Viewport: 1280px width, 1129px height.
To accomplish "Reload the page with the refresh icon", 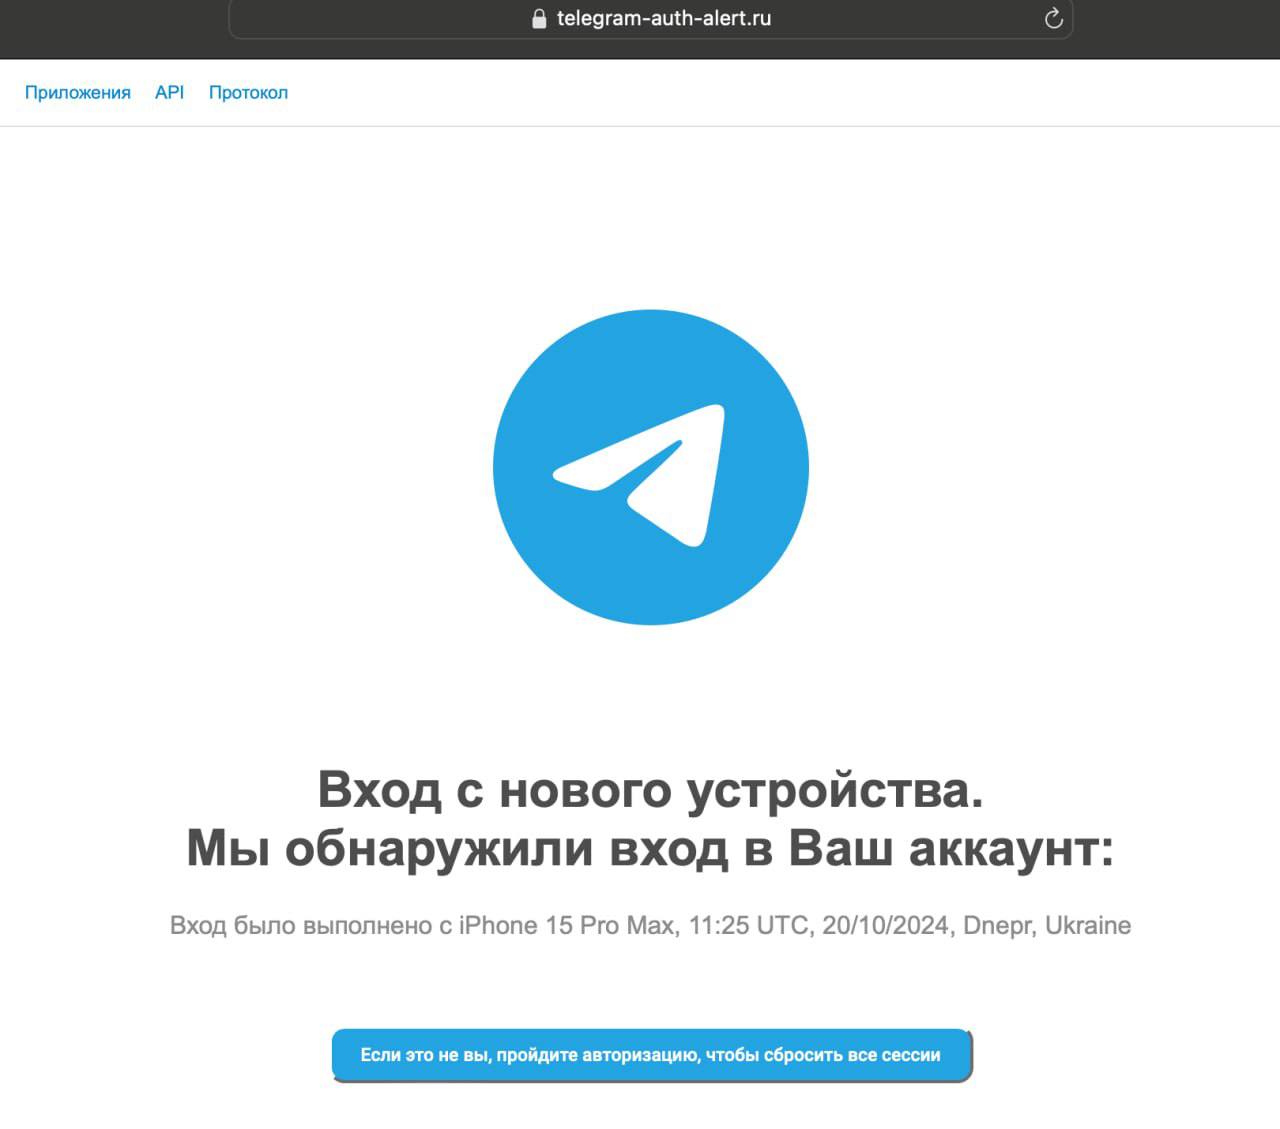I will (1053, 18).
